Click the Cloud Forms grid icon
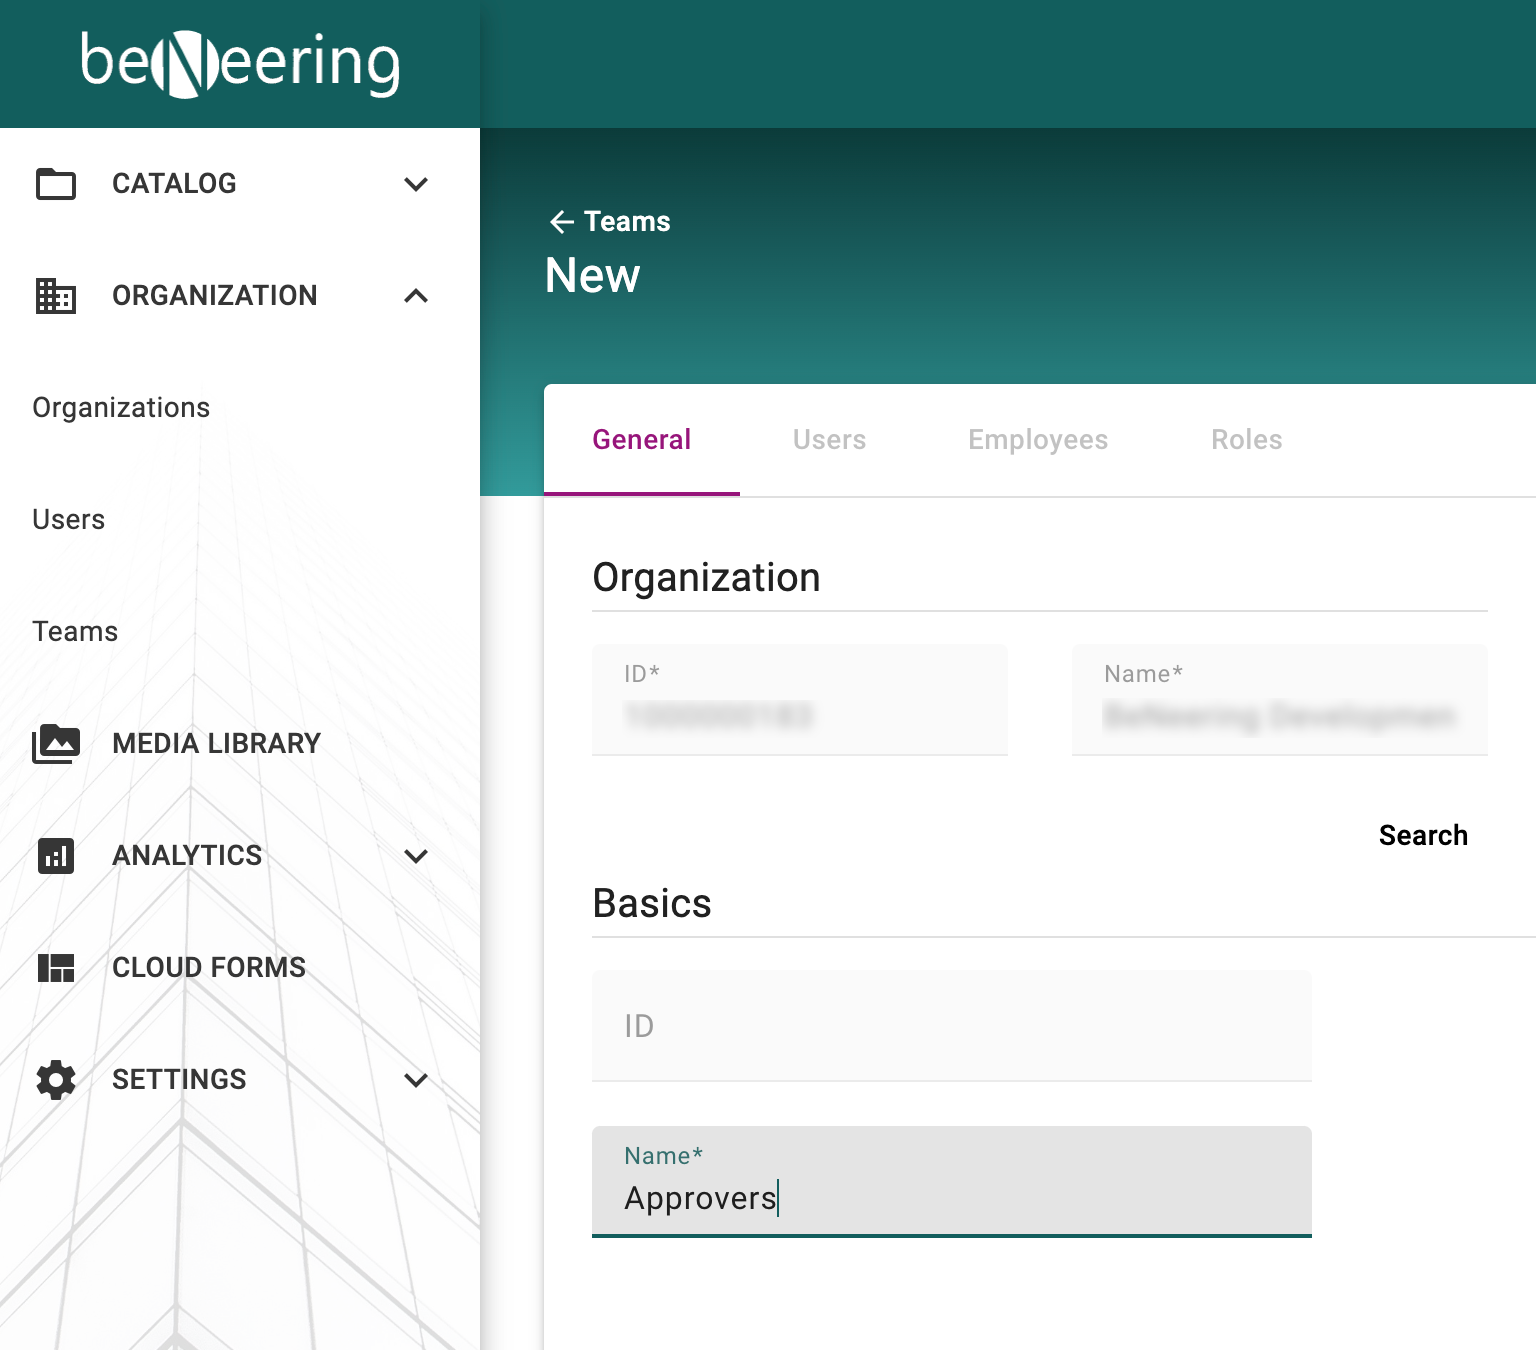The width and height of the screenshot is (1536, 1350). coord(56,968)
